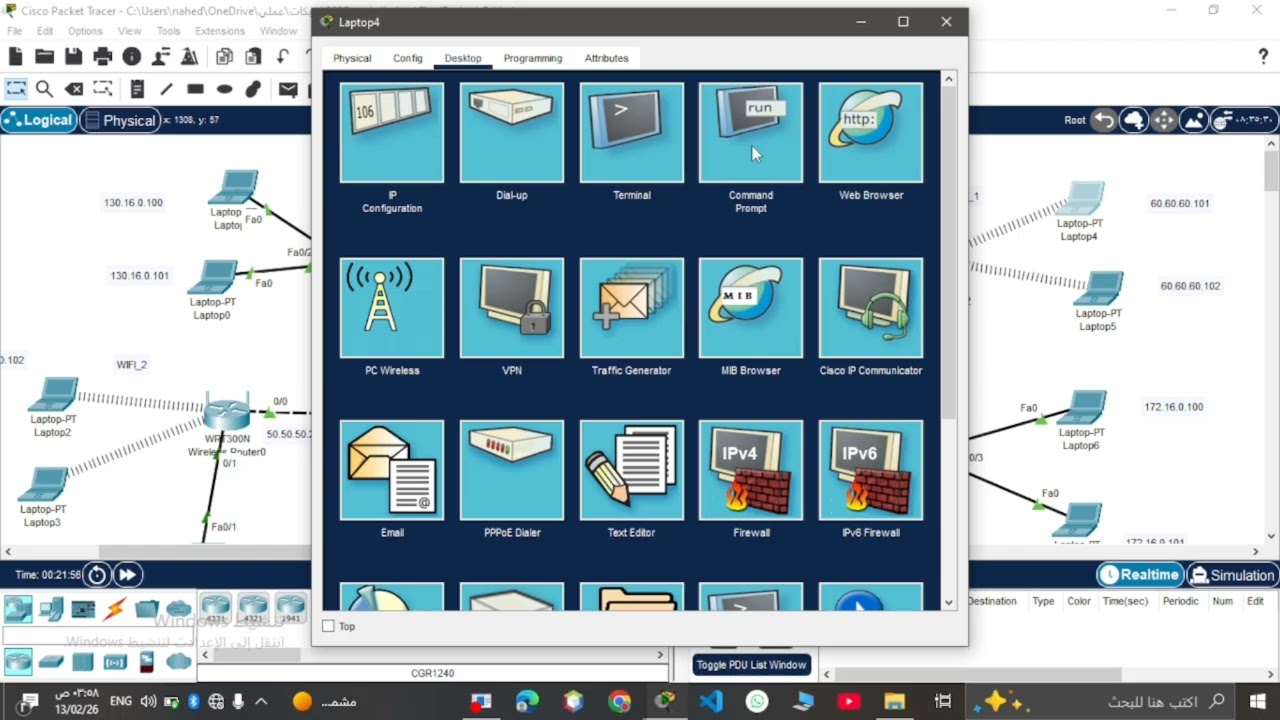This screenshot has width=1280, height=720.
Task: Open the Email app
Action: [392, 470]
